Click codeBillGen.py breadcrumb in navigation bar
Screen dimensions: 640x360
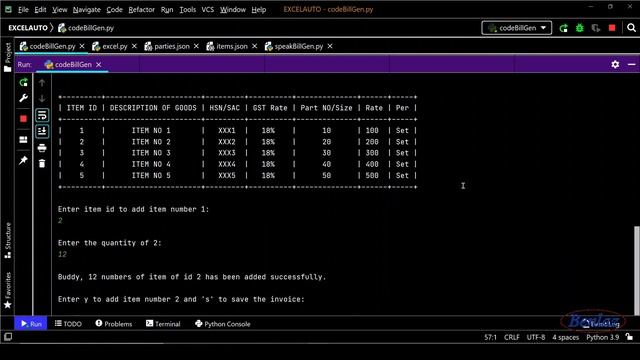[x=86, y=28]
